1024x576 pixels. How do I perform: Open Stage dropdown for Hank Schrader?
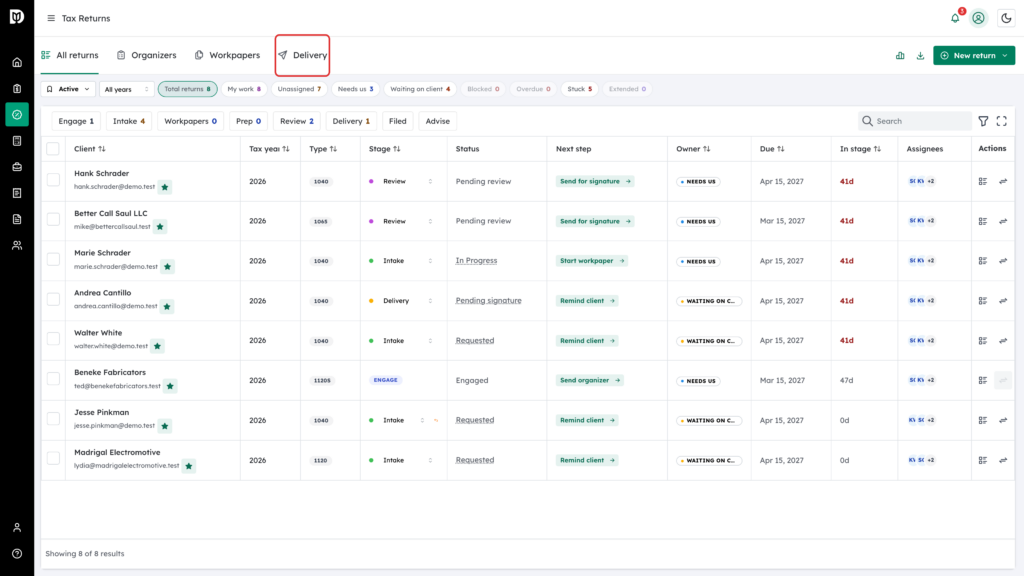click(430, 182)
